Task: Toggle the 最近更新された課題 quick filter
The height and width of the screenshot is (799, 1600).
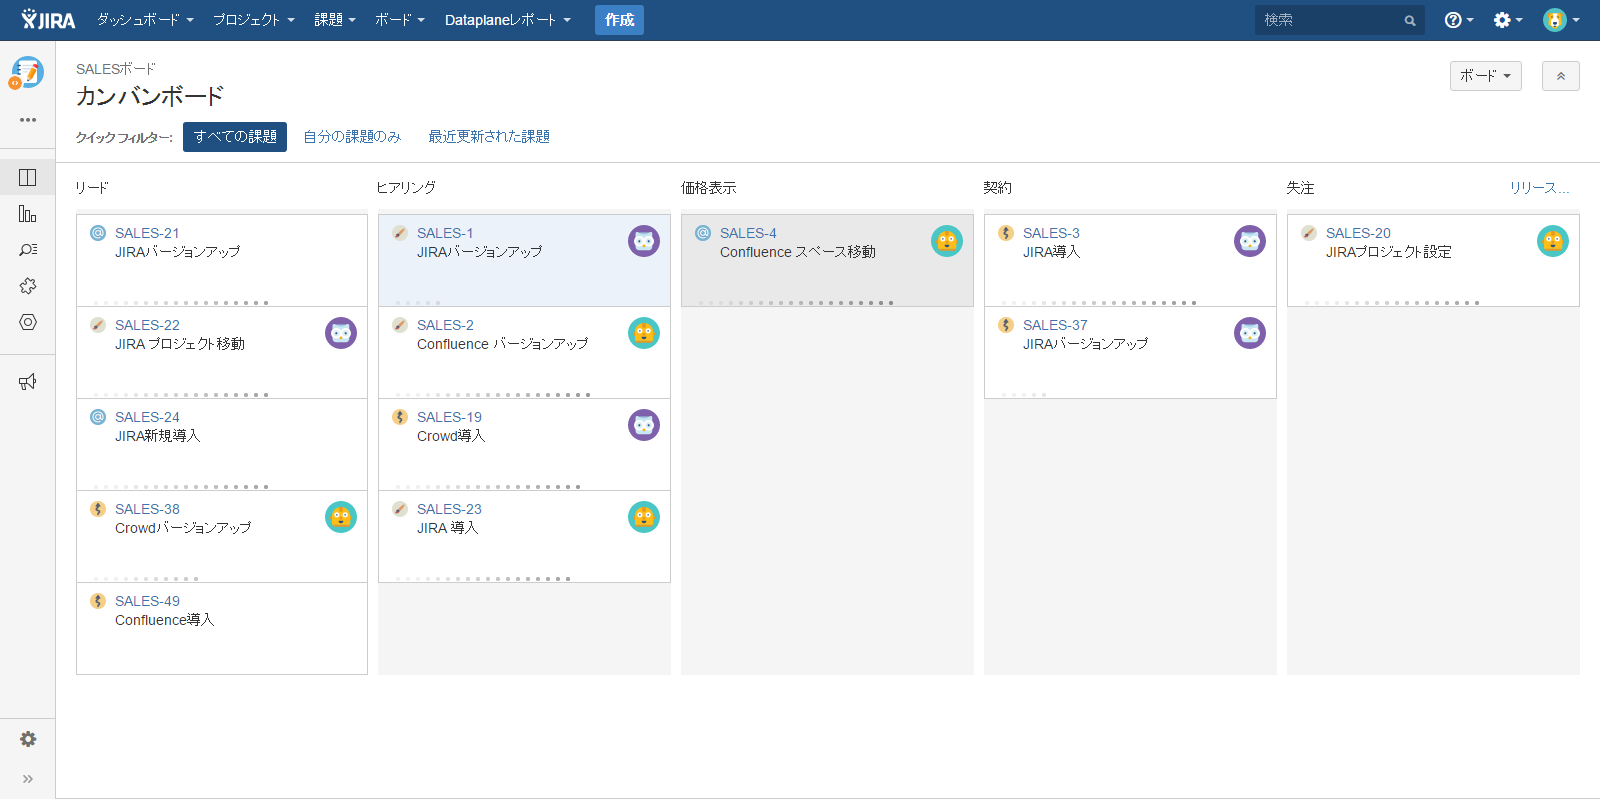Action: [x=489, y=137]
